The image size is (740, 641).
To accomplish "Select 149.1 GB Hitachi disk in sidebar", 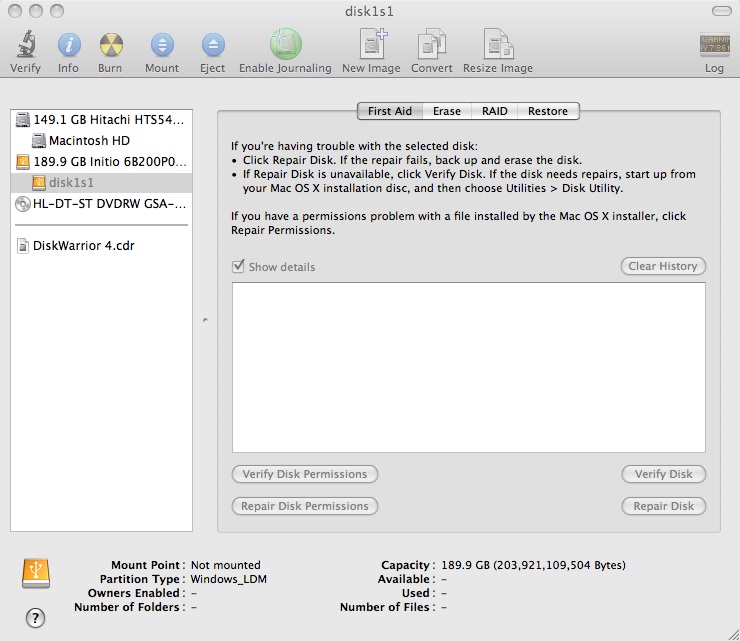I will tap(101, 120).
